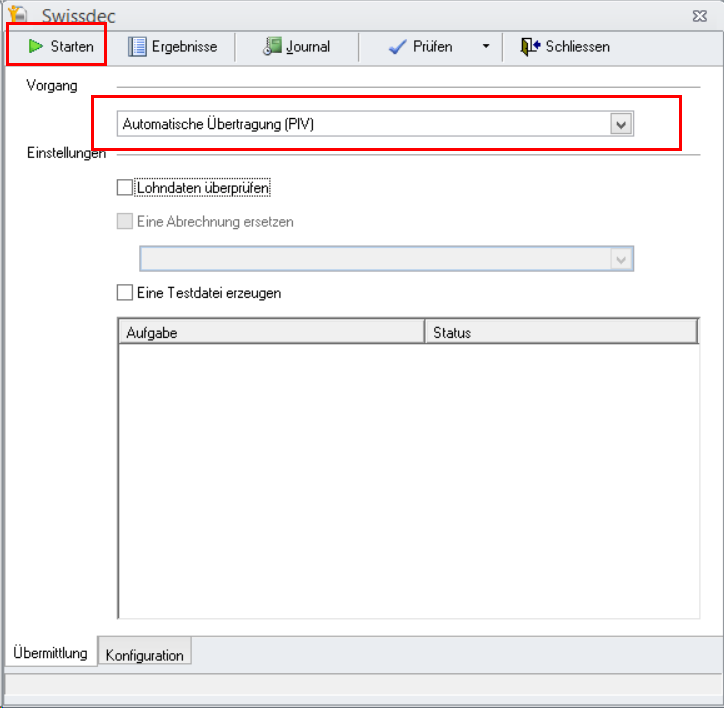Toggle the Eine Abrechnung ersetzen checkbox
This screenshot has width=724, height=708.
[125, 221]
